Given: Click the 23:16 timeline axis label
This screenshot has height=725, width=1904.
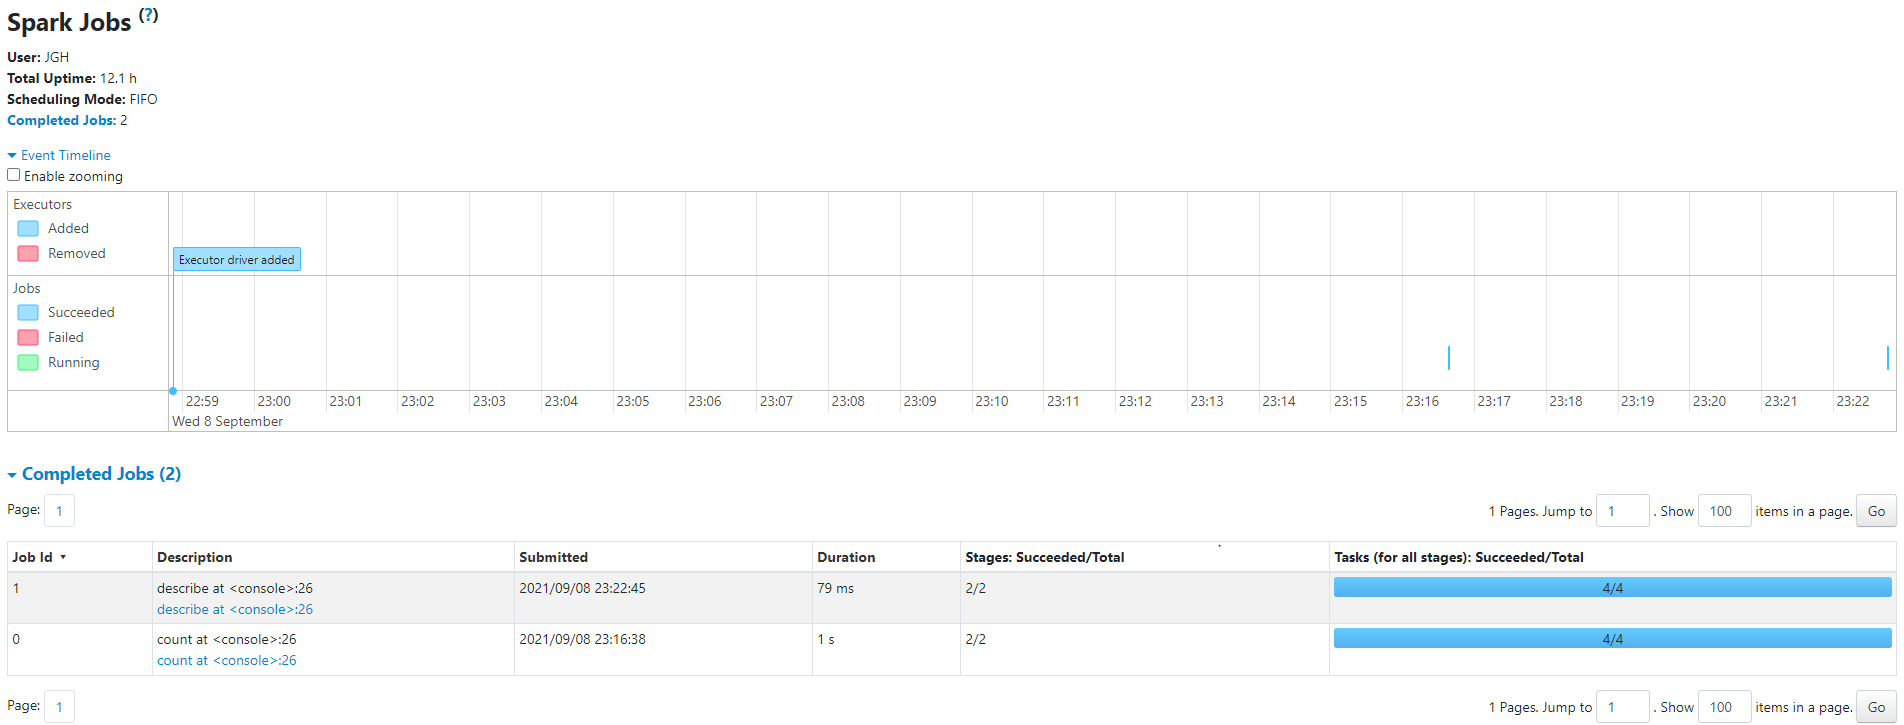Looking at the screenshot, I should 1422,401.
